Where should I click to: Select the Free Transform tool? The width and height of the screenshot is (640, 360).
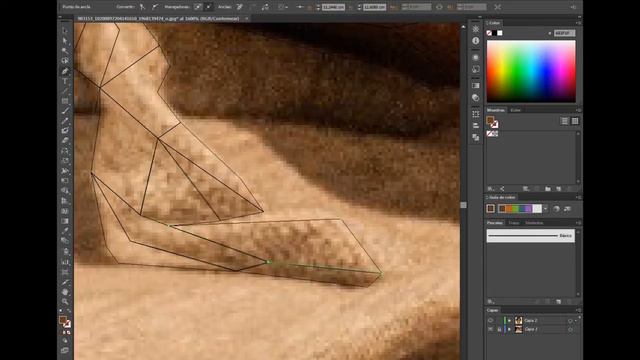click(x=65, y=181)
